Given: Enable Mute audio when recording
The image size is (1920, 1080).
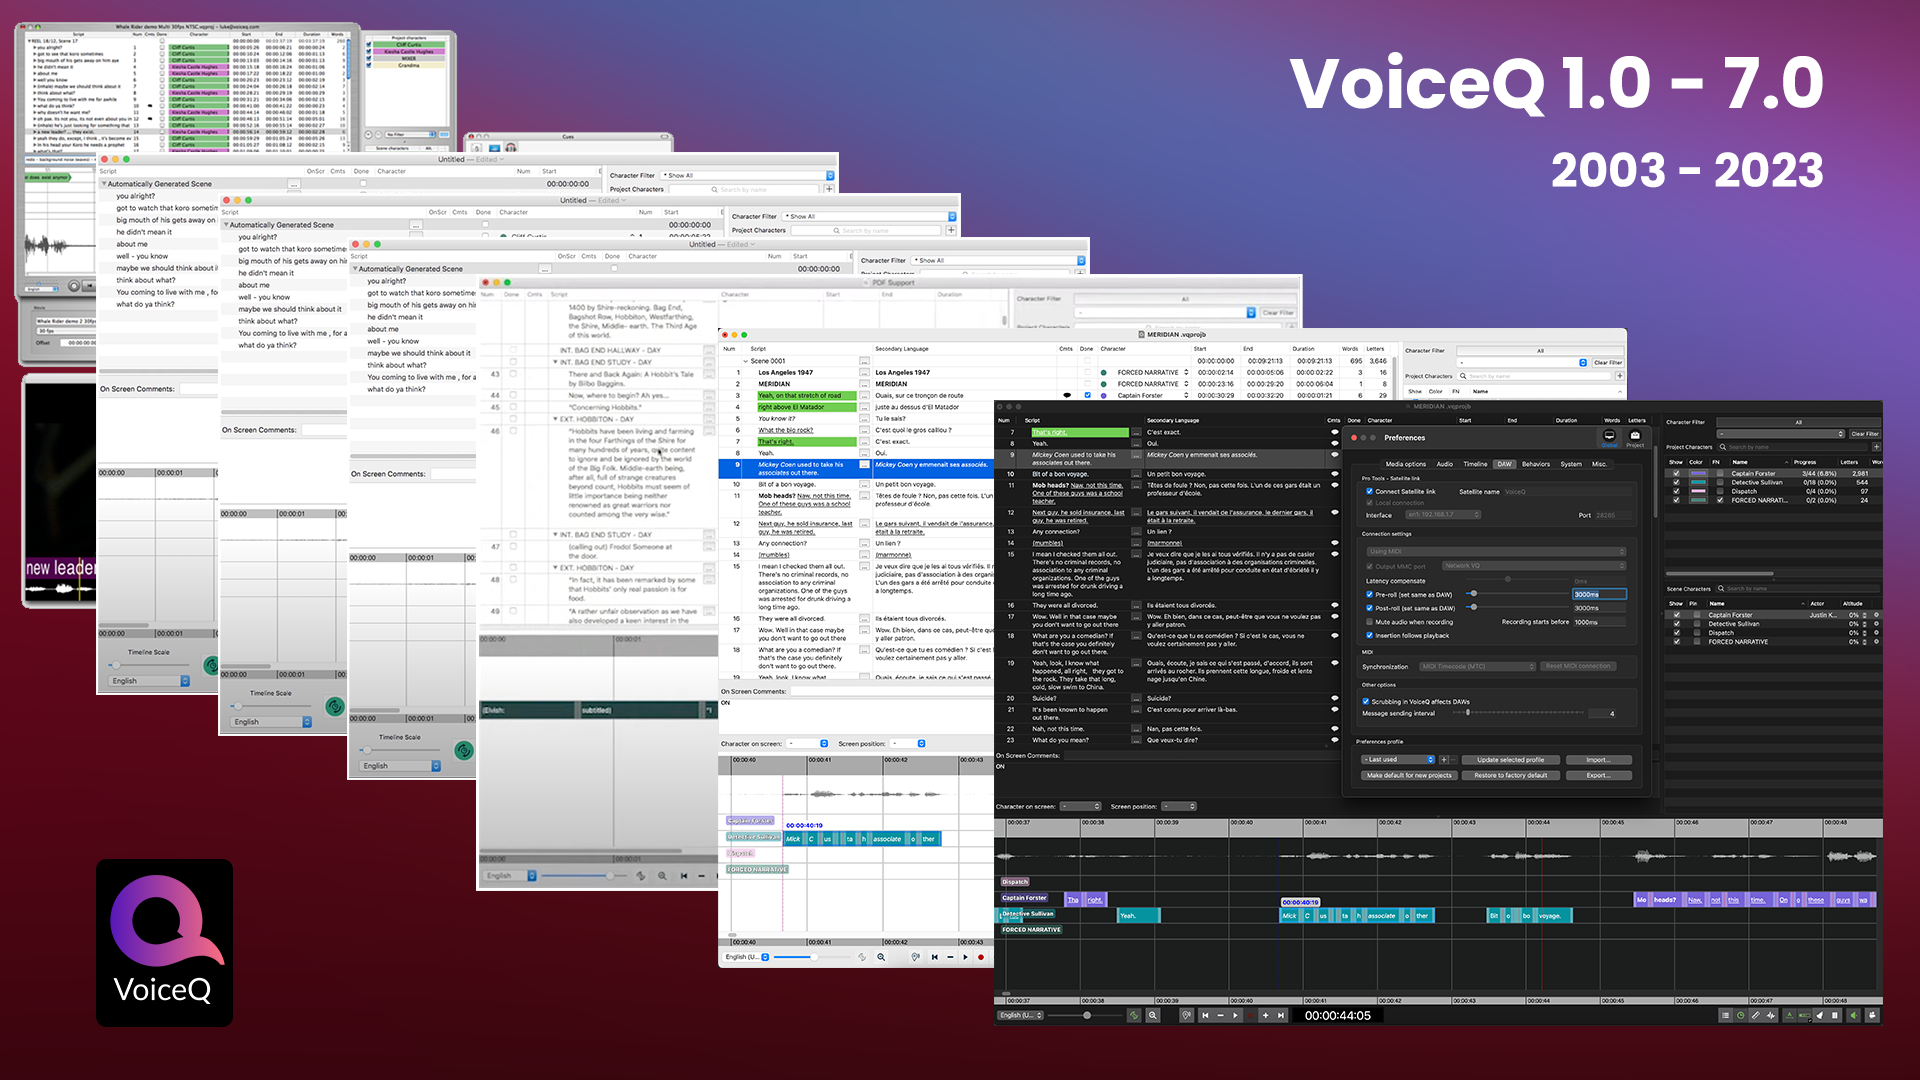Looking at the screenshot, I should click(x=1369, y=622).
